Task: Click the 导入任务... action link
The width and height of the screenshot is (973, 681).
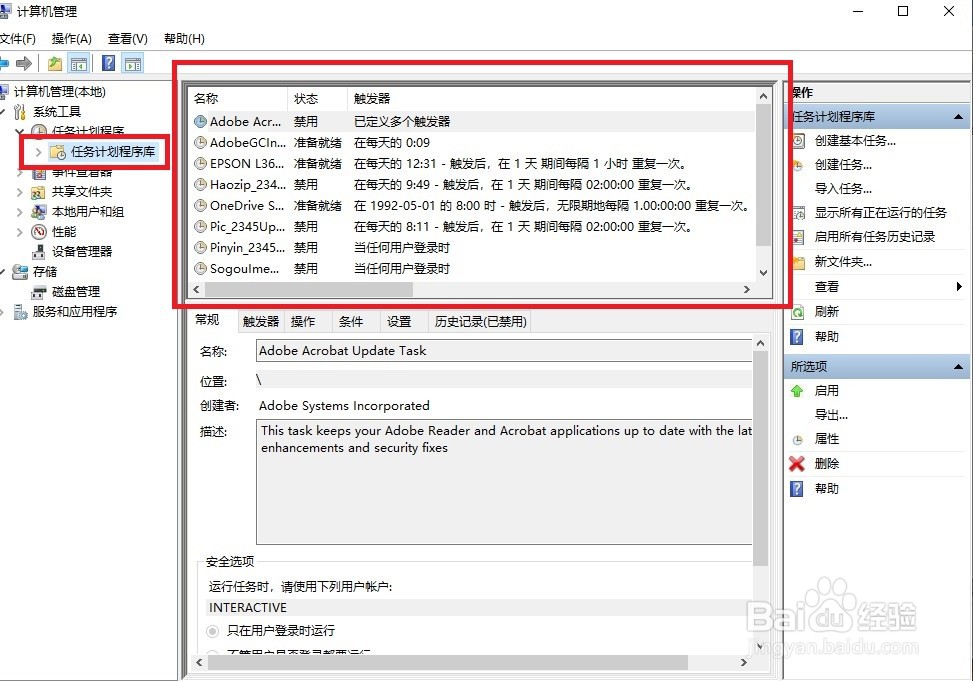Action: click(x=843, y=189)
